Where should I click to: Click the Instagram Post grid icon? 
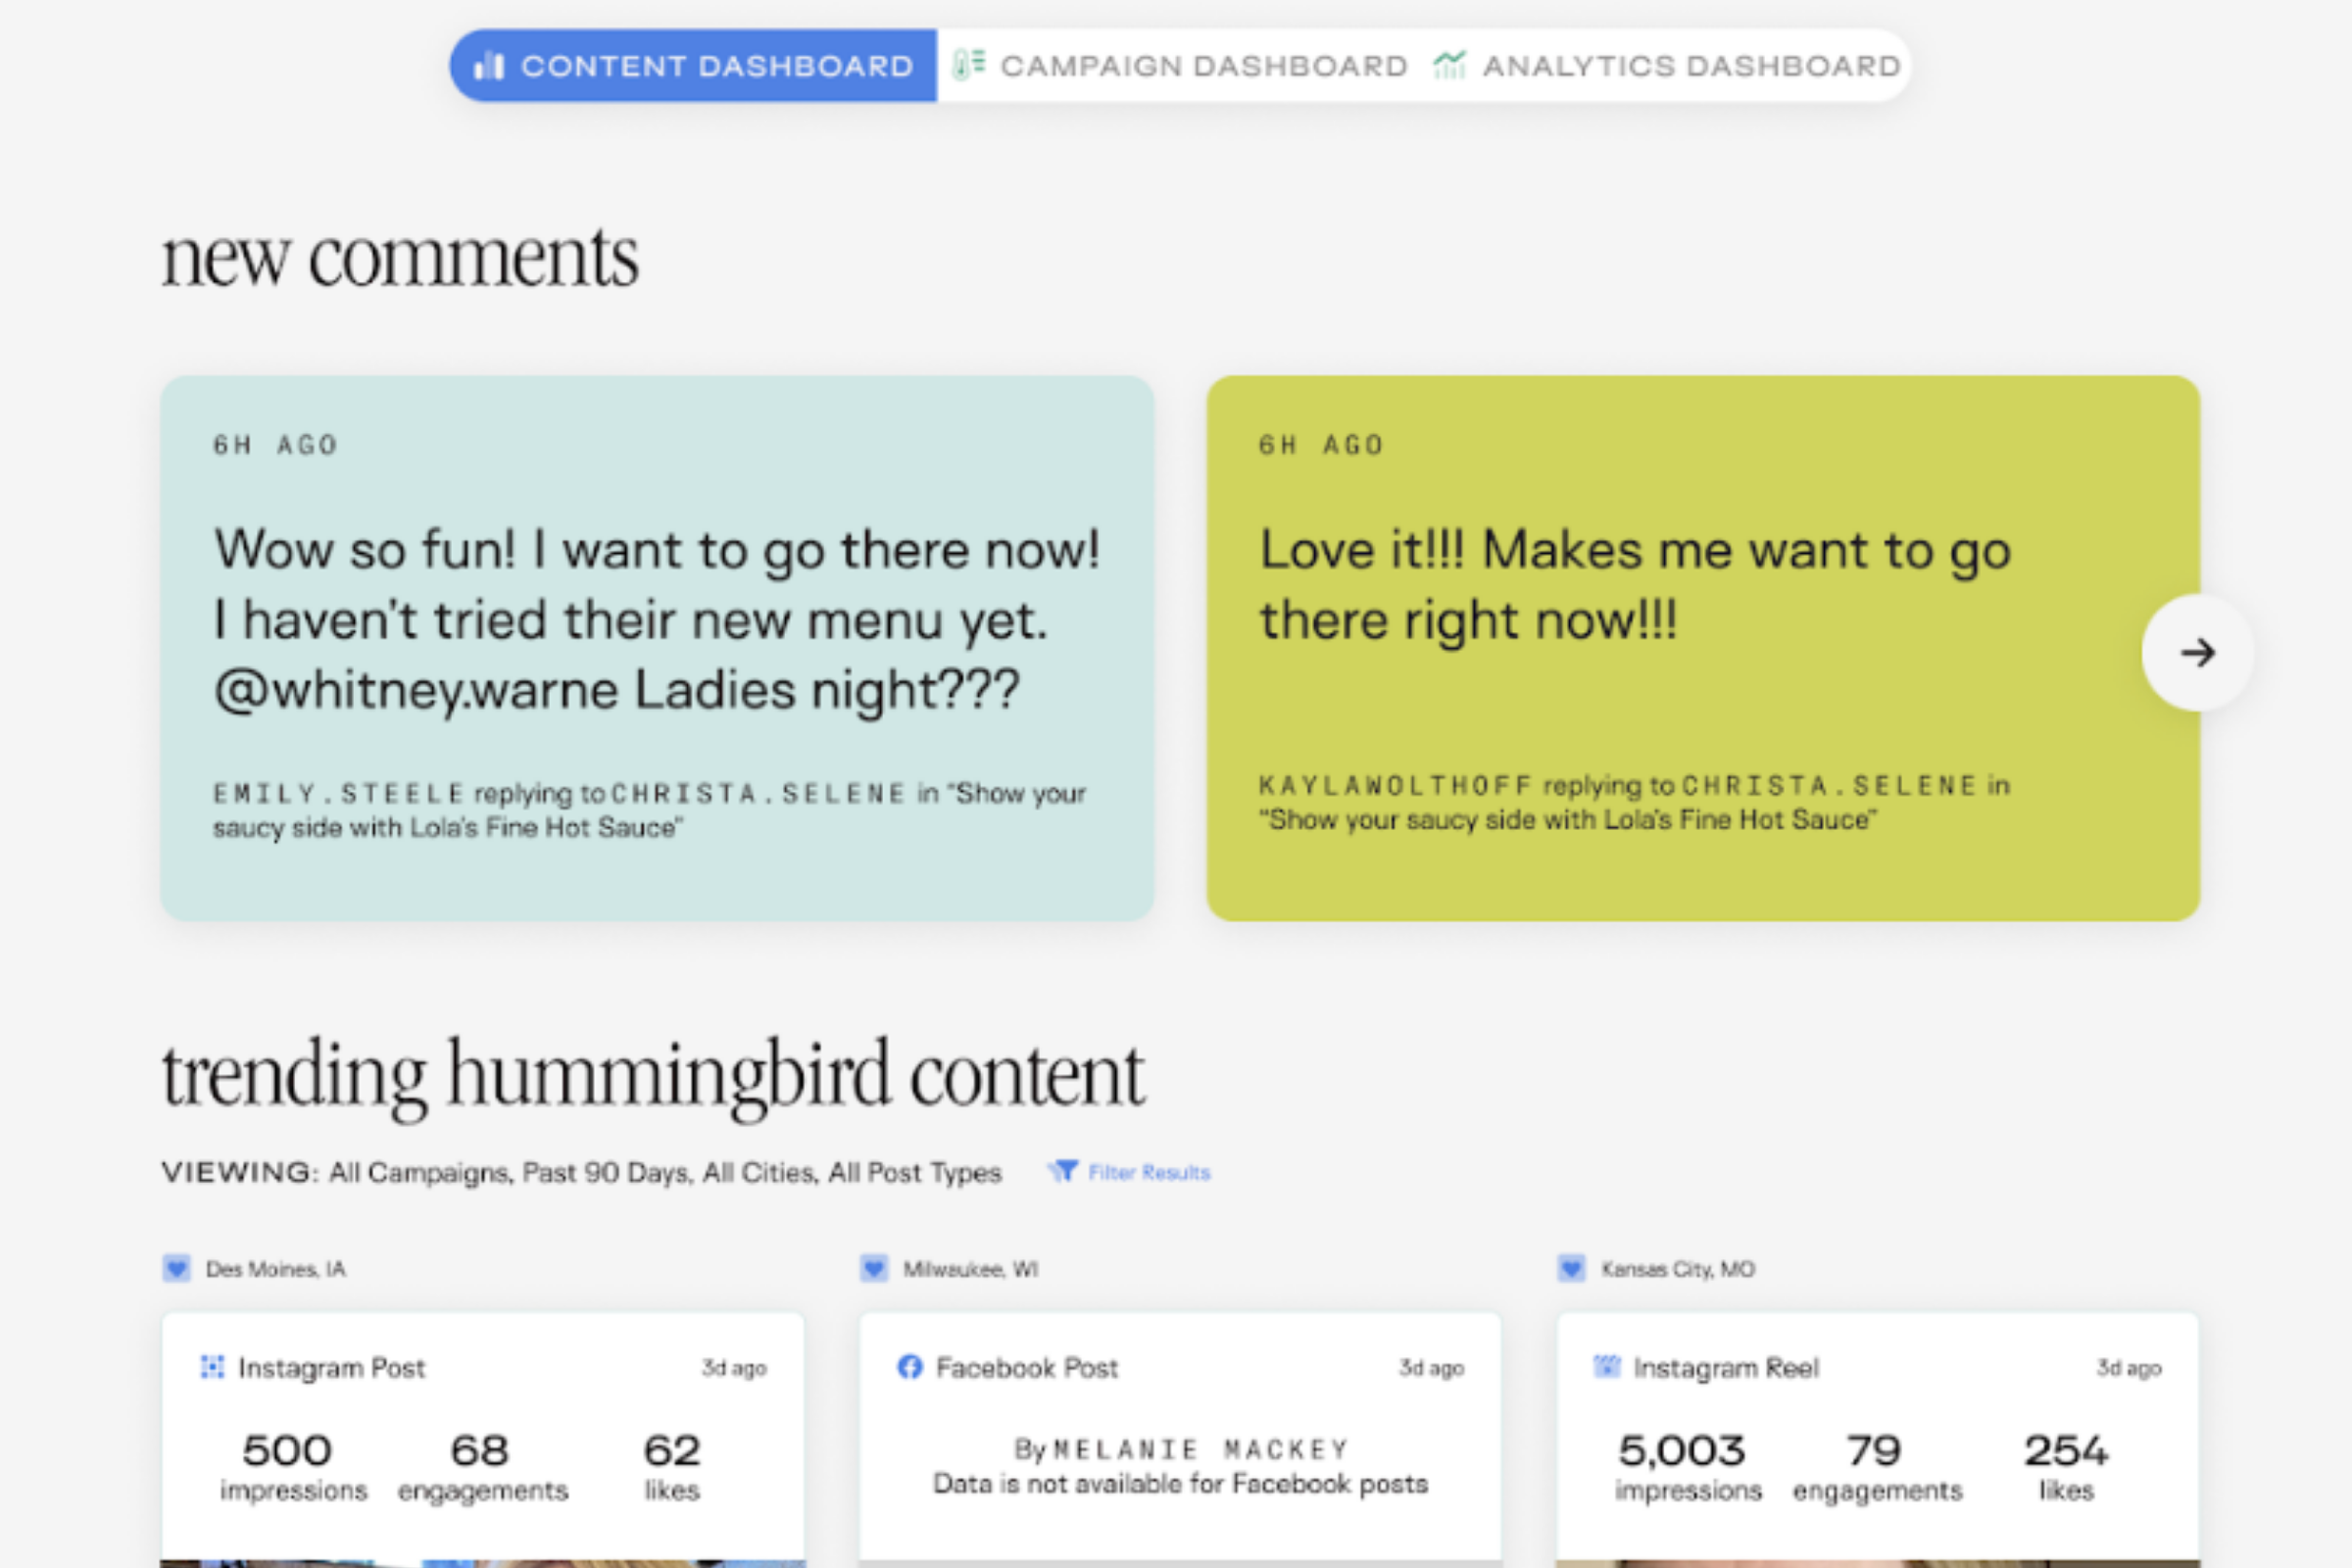212,1367
